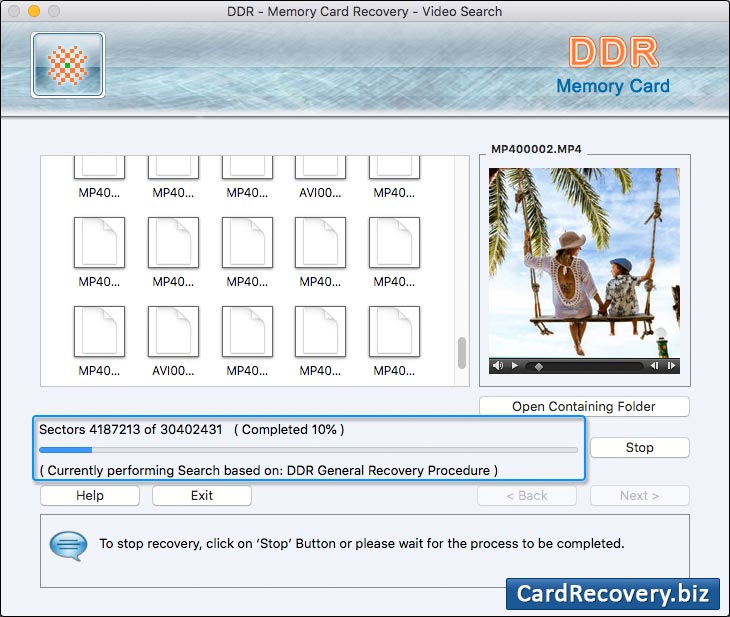The height and width of the screenshot is (617, 730).
Task: Step the preview video forward one frame
Action: [671, 366]
